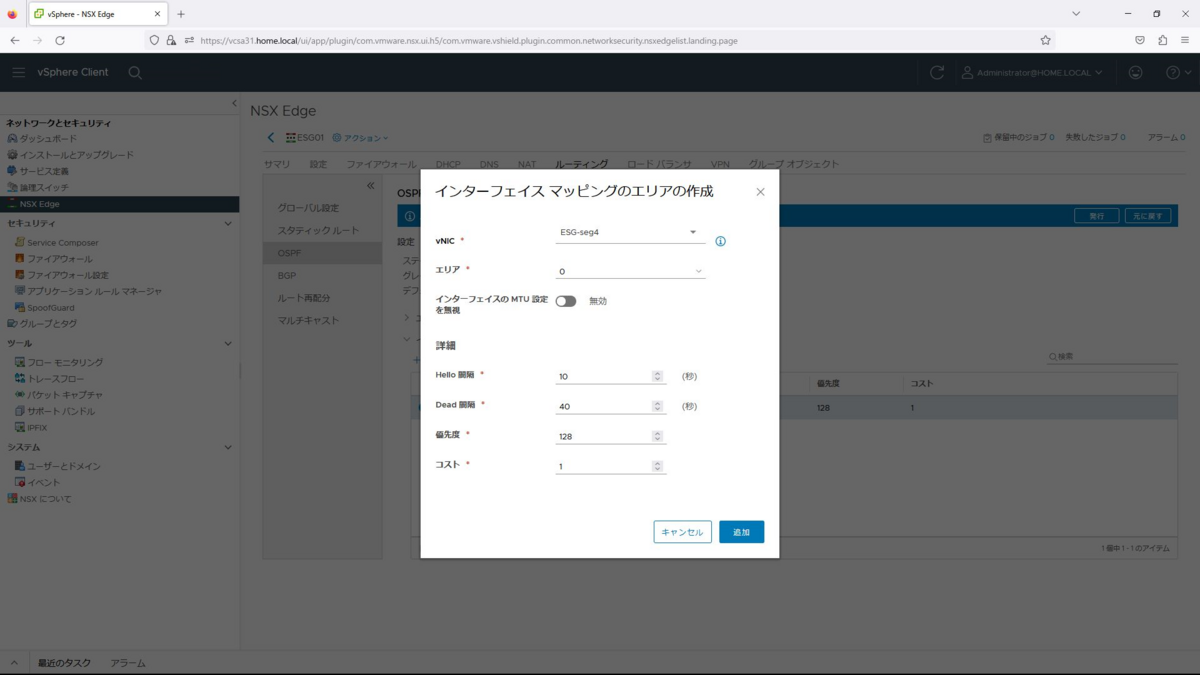This screenshot has width=1200, height=675.
Task: Click the 元に戻す revert button
Action: (x=1148, y=216)
